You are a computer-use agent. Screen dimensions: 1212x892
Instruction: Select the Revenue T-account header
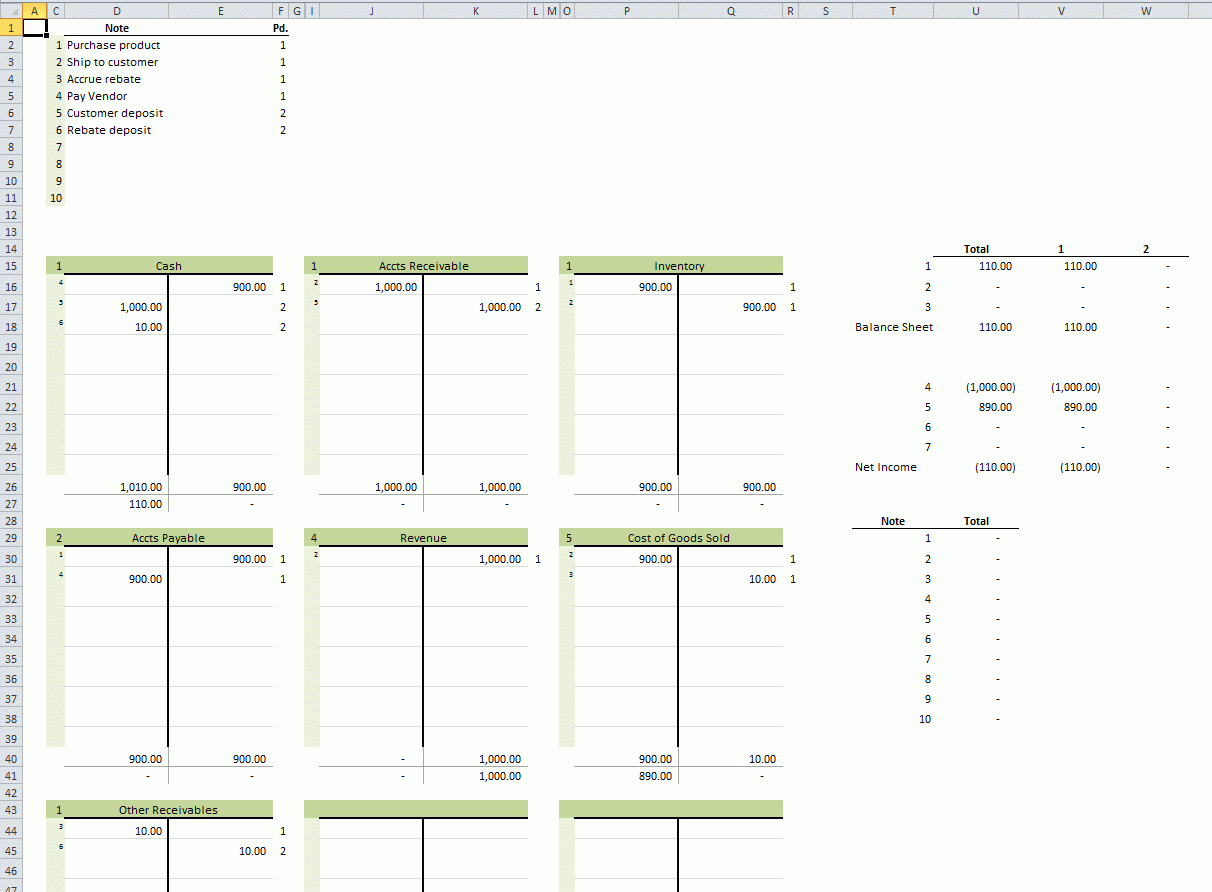click(x=423, y=537)
